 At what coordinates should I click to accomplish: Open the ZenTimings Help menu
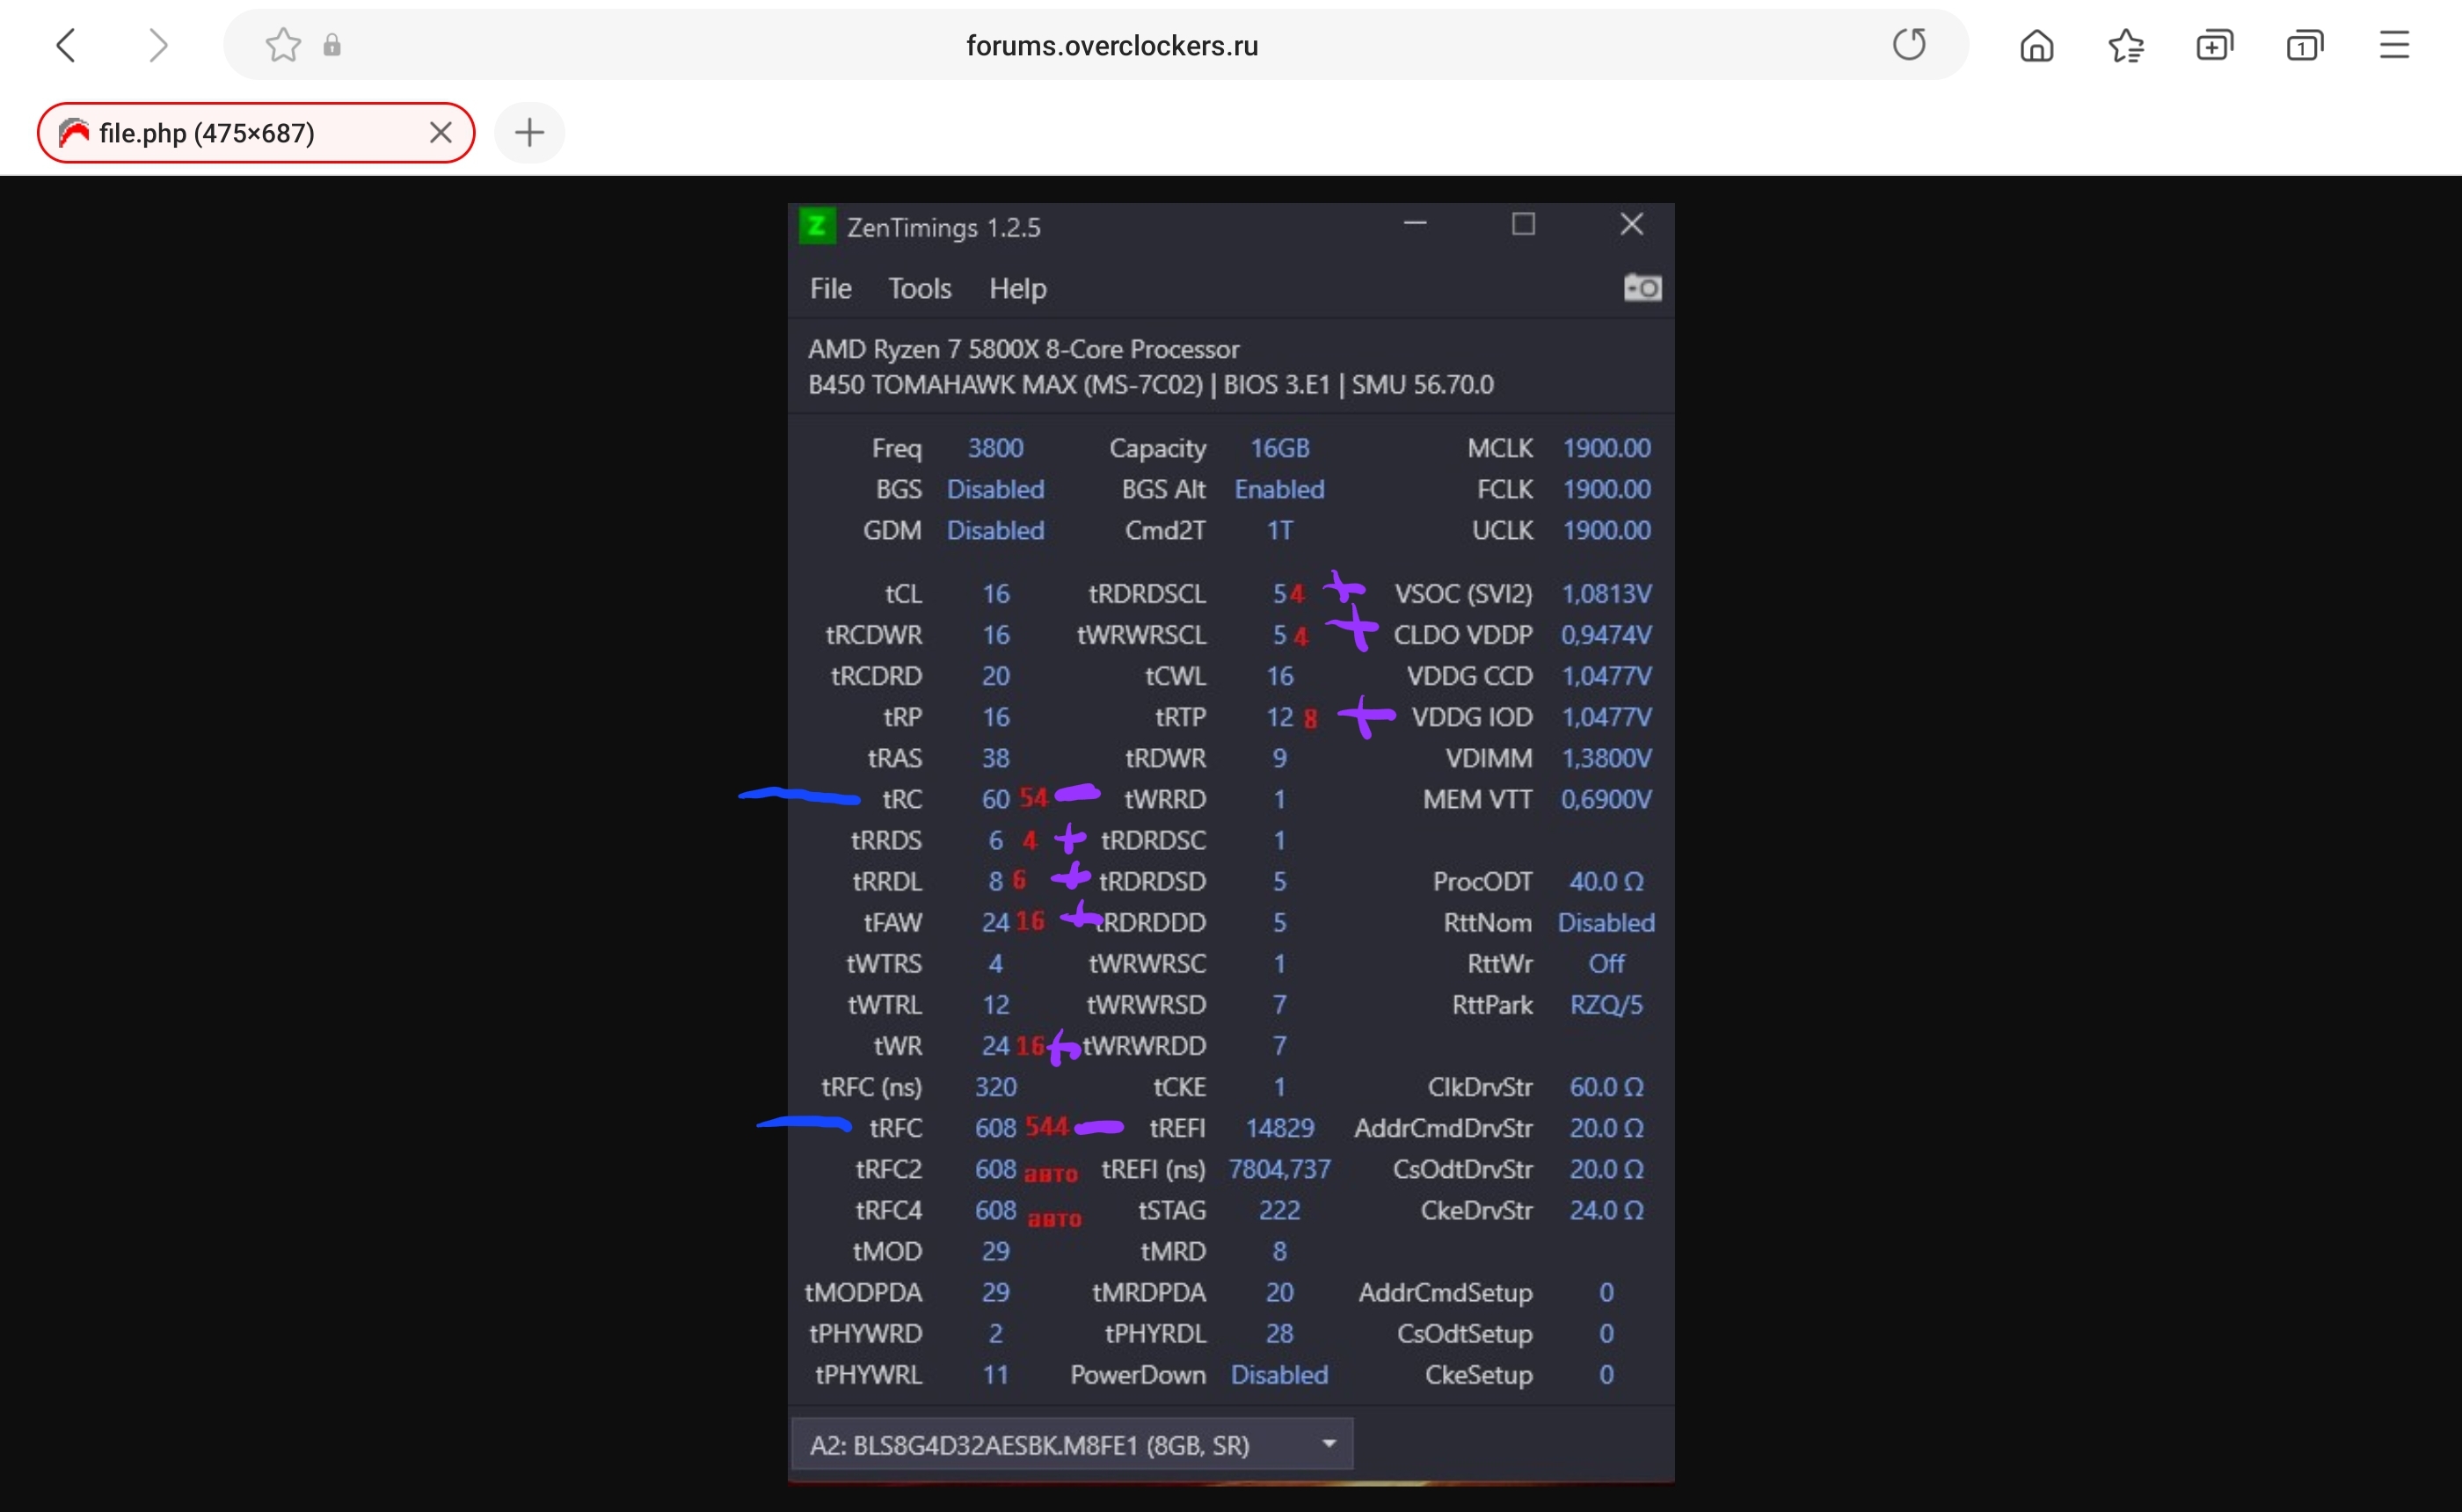click(x=1017, y=289)
